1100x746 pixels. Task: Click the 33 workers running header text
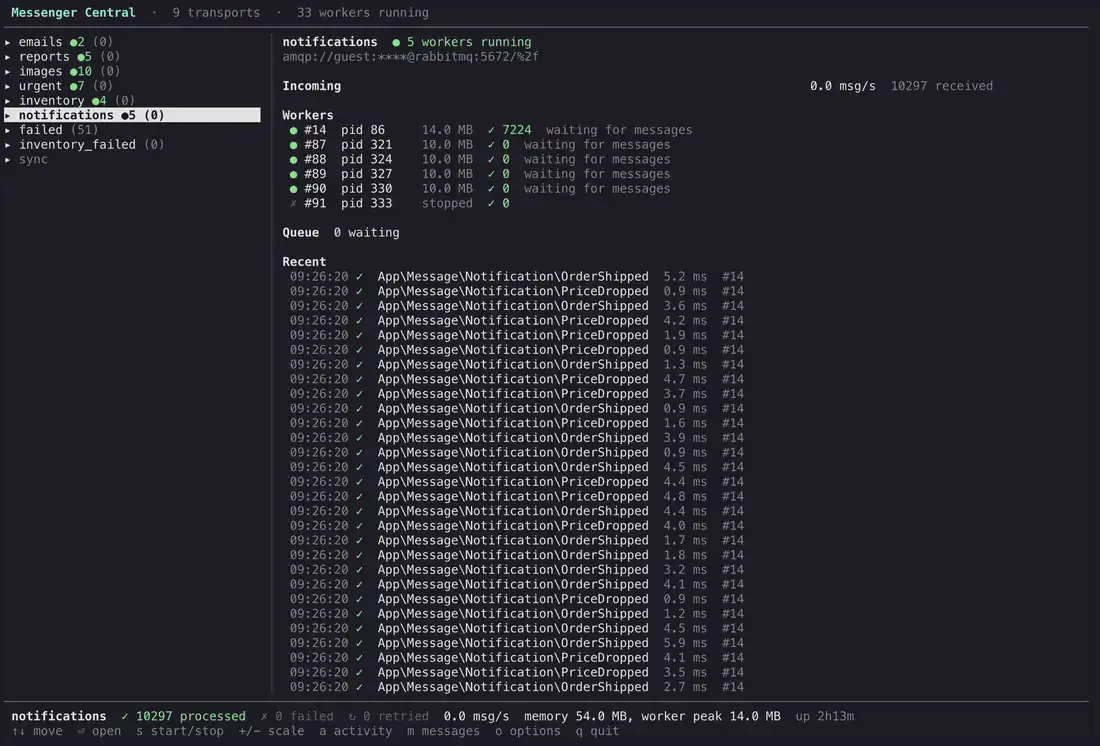363,13
